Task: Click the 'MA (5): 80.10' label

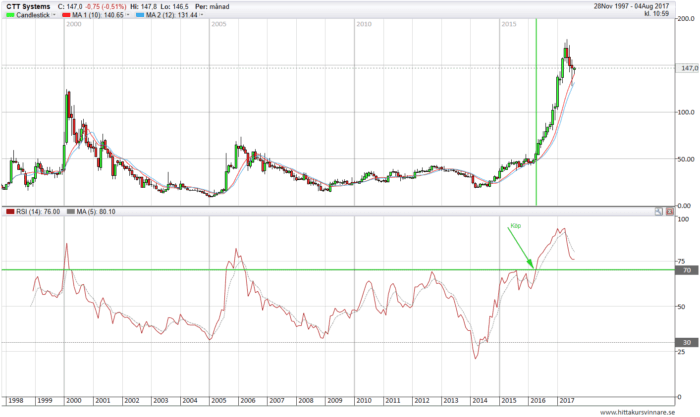Action: point(96,212)
